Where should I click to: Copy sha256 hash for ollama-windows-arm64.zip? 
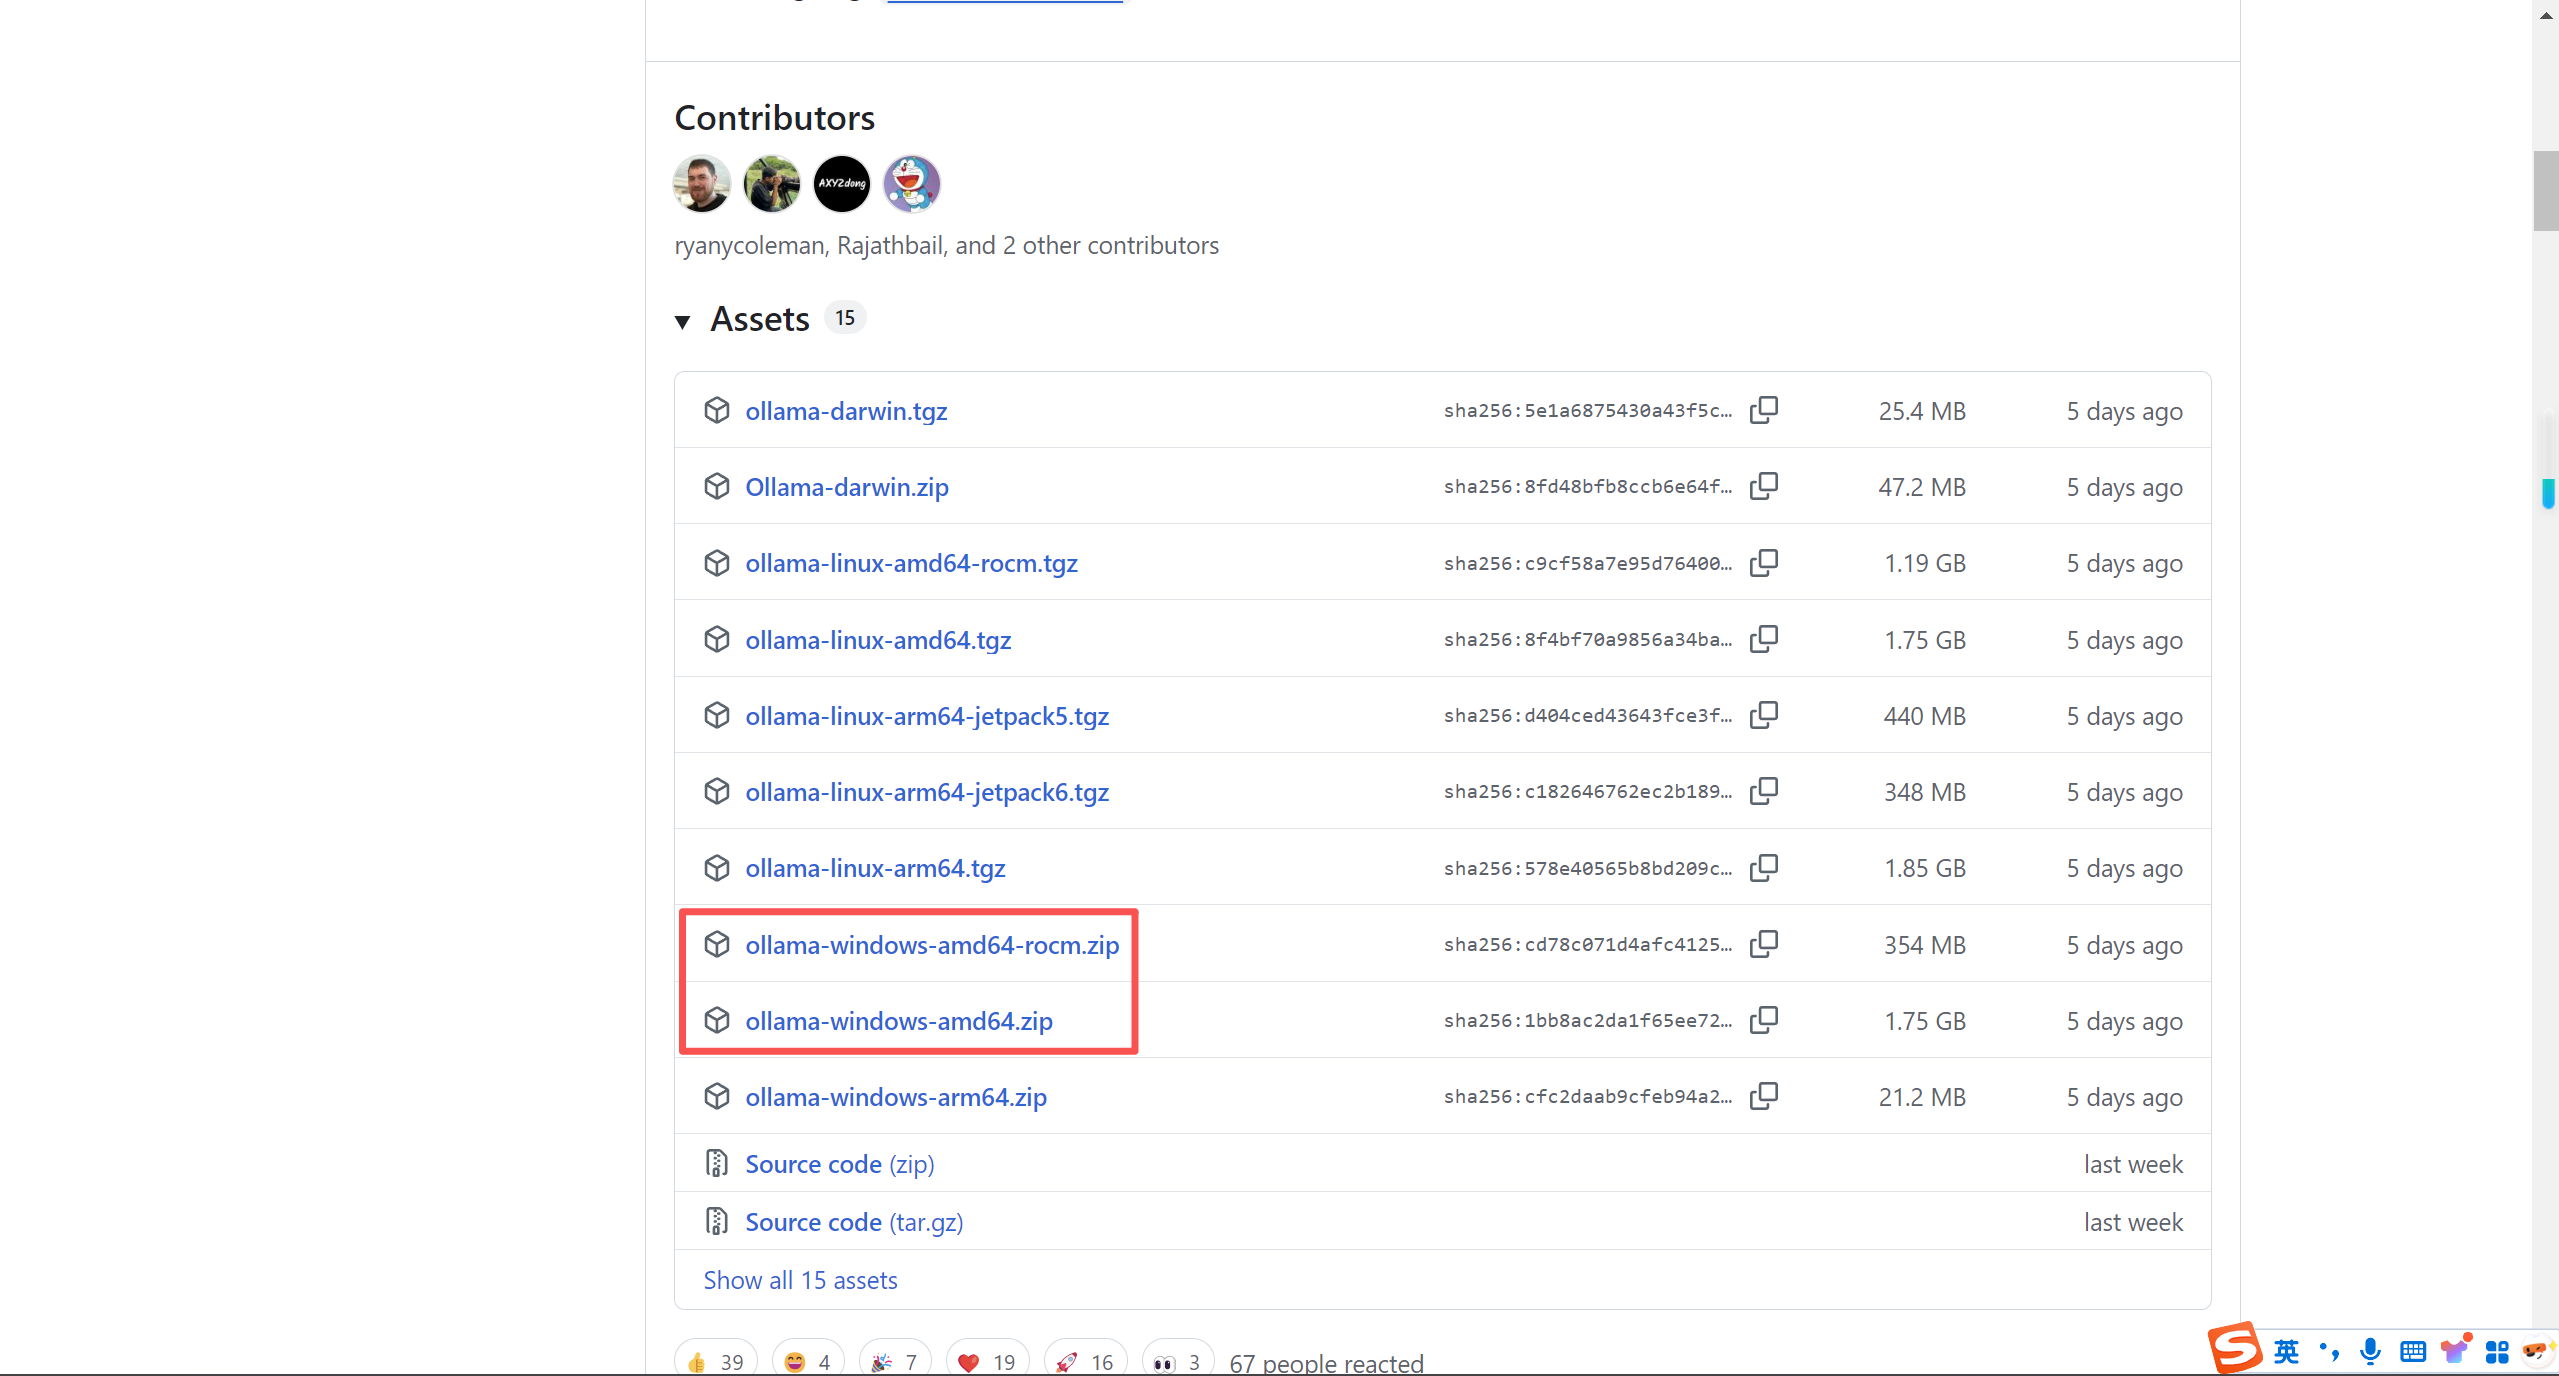[1763, 1096]
